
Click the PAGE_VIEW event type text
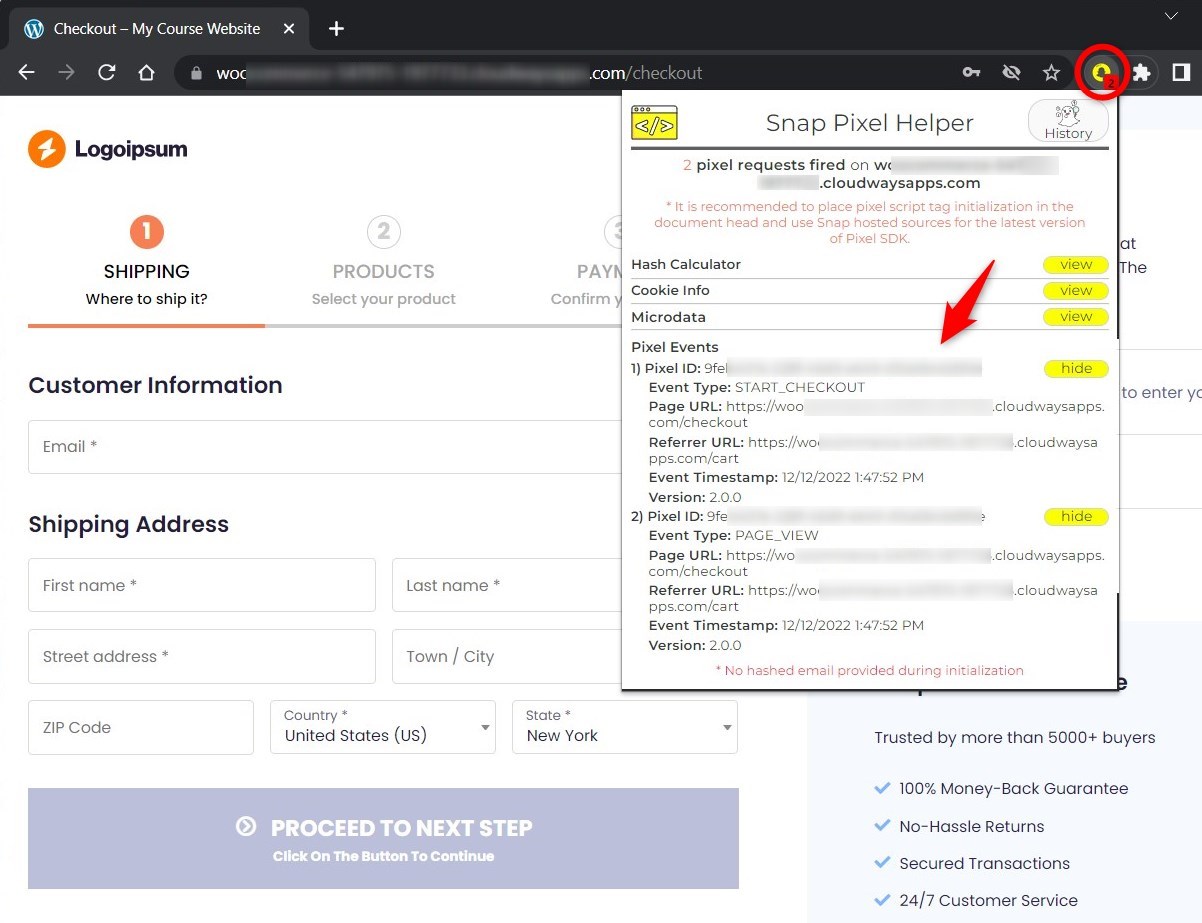tap(777, 535)
